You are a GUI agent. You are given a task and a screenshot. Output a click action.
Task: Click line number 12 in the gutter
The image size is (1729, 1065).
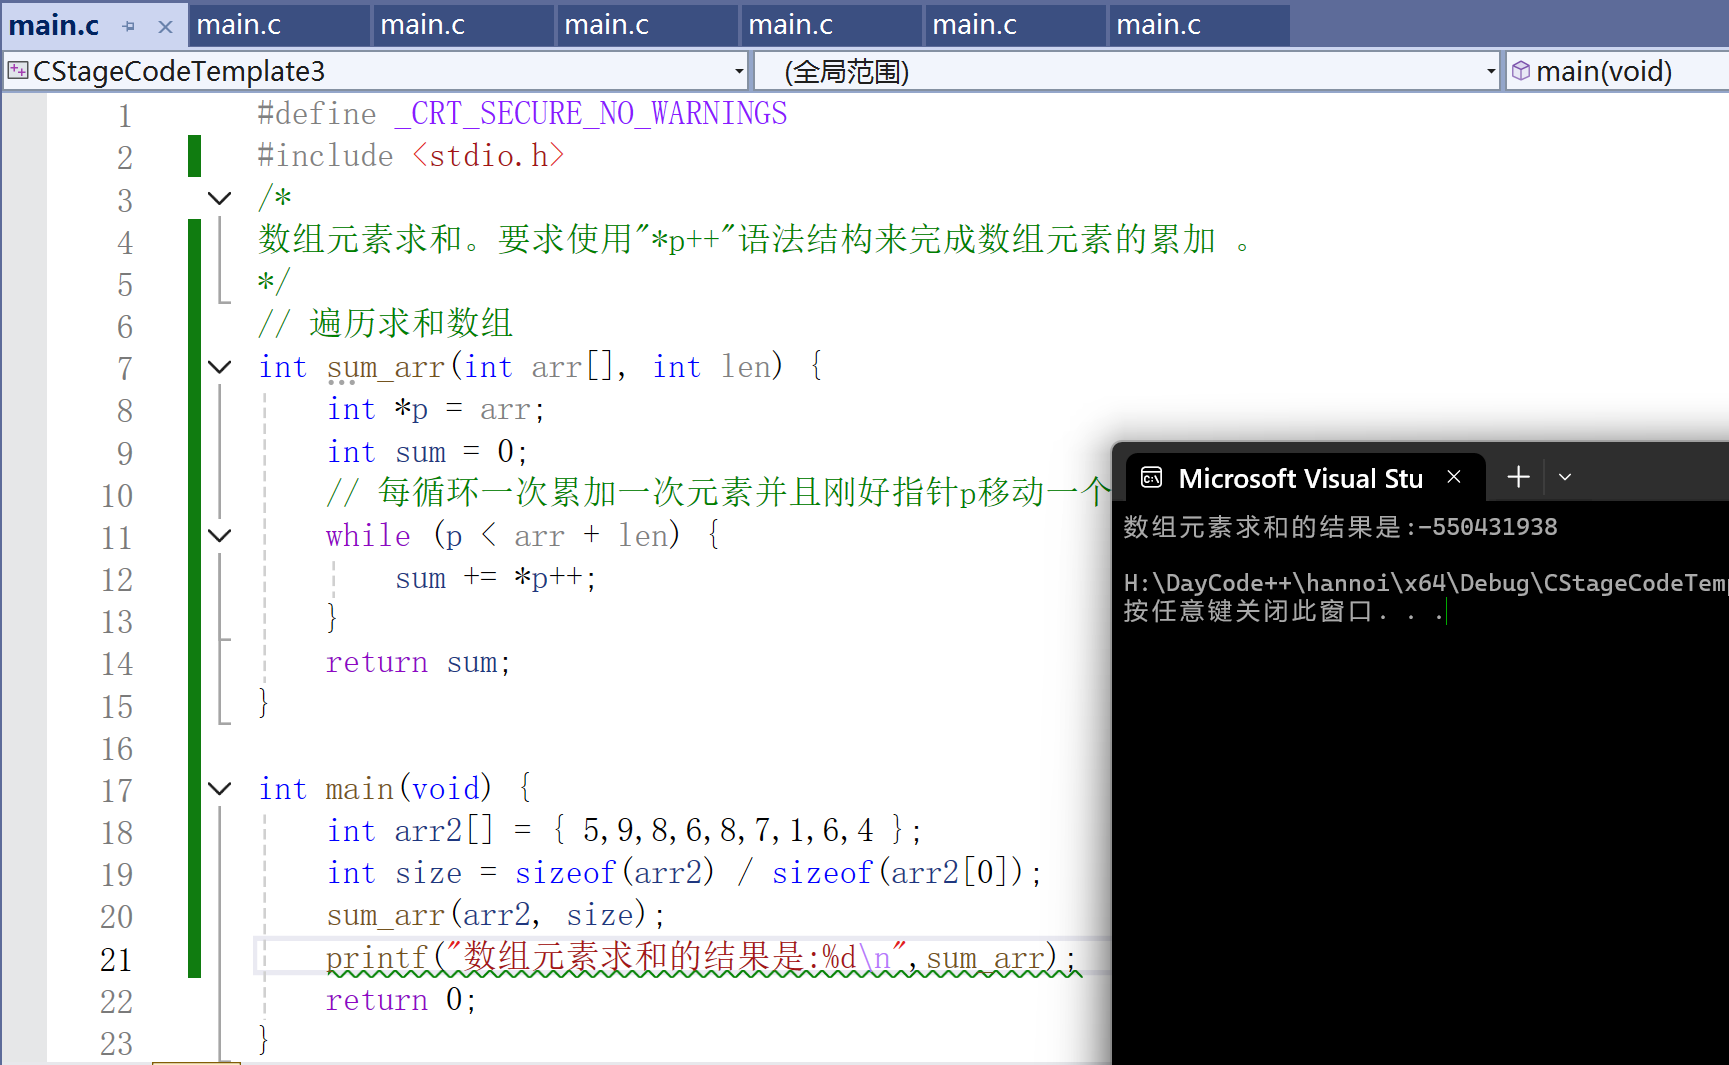pyautogui.click(x=116, y=580)
